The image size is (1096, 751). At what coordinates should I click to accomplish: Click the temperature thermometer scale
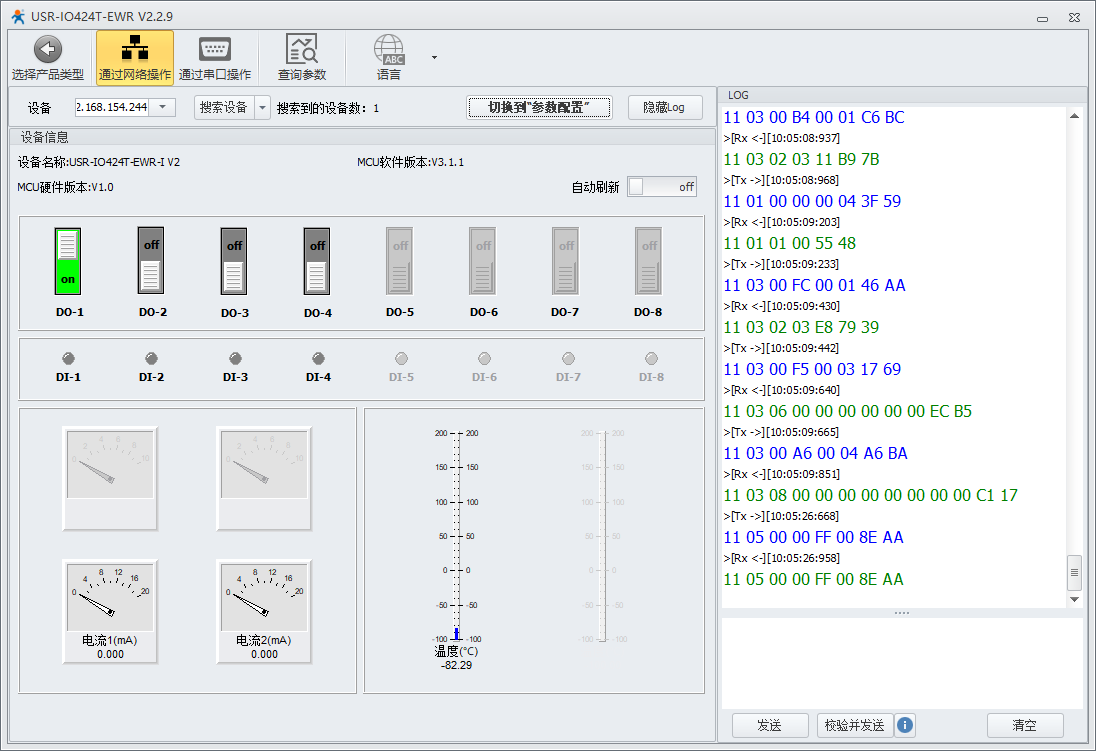pos(457,536)
